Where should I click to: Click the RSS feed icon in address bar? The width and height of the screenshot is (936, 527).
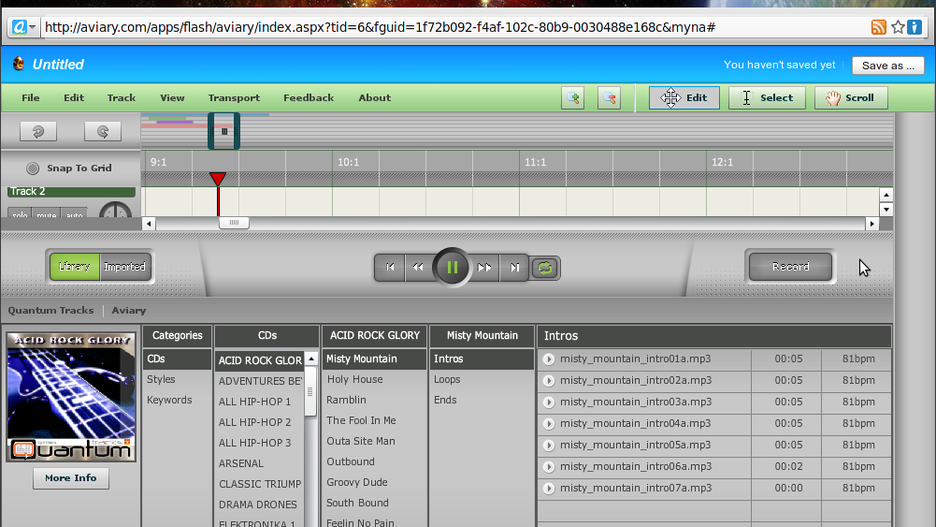click(x=879, y=27)
